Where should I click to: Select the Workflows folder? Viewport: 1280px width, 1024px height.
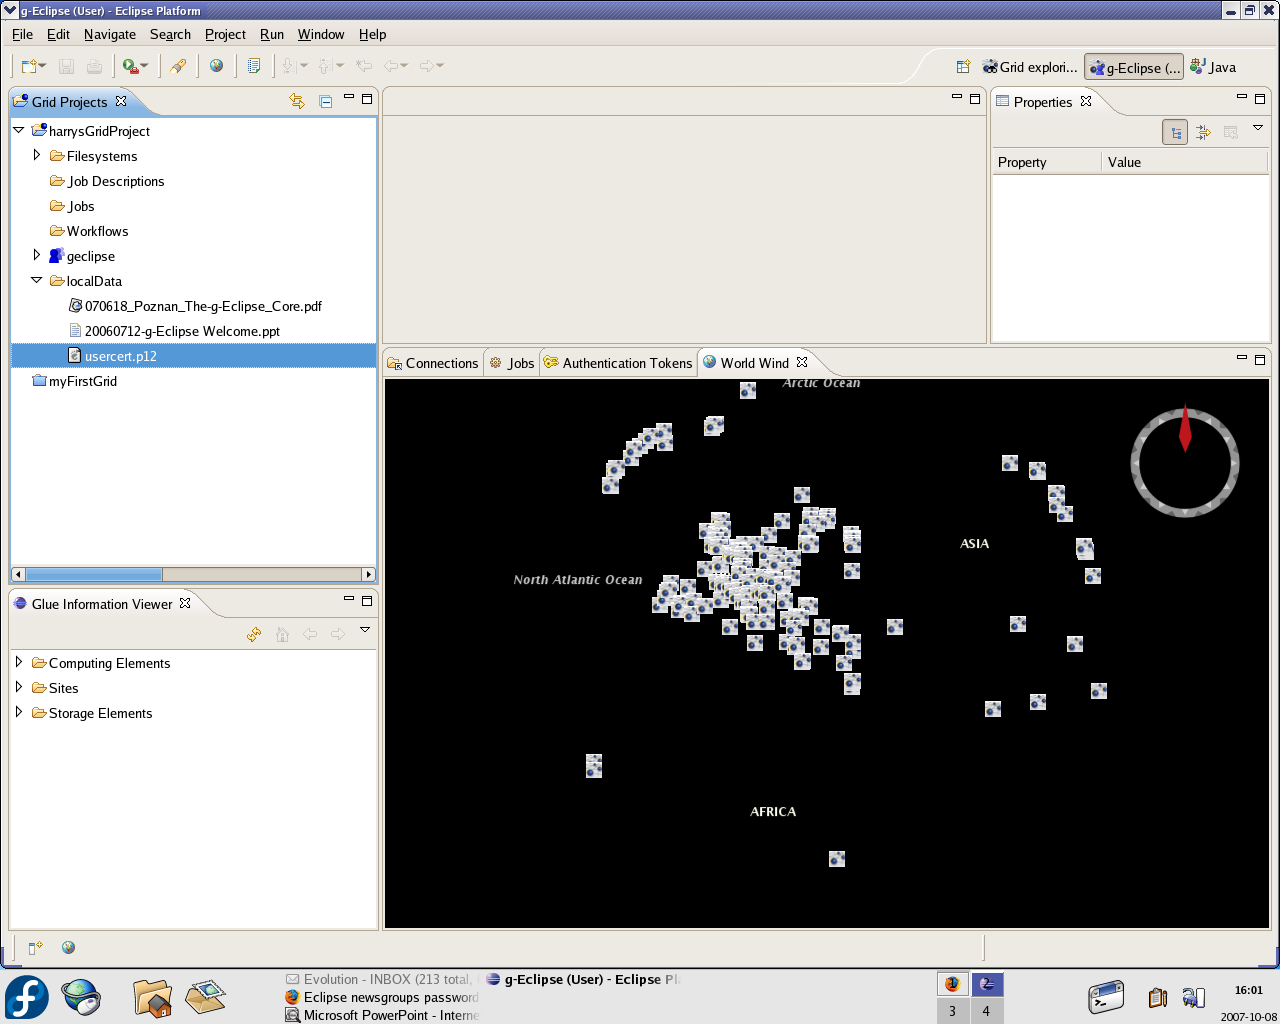[x=89, y=231]
